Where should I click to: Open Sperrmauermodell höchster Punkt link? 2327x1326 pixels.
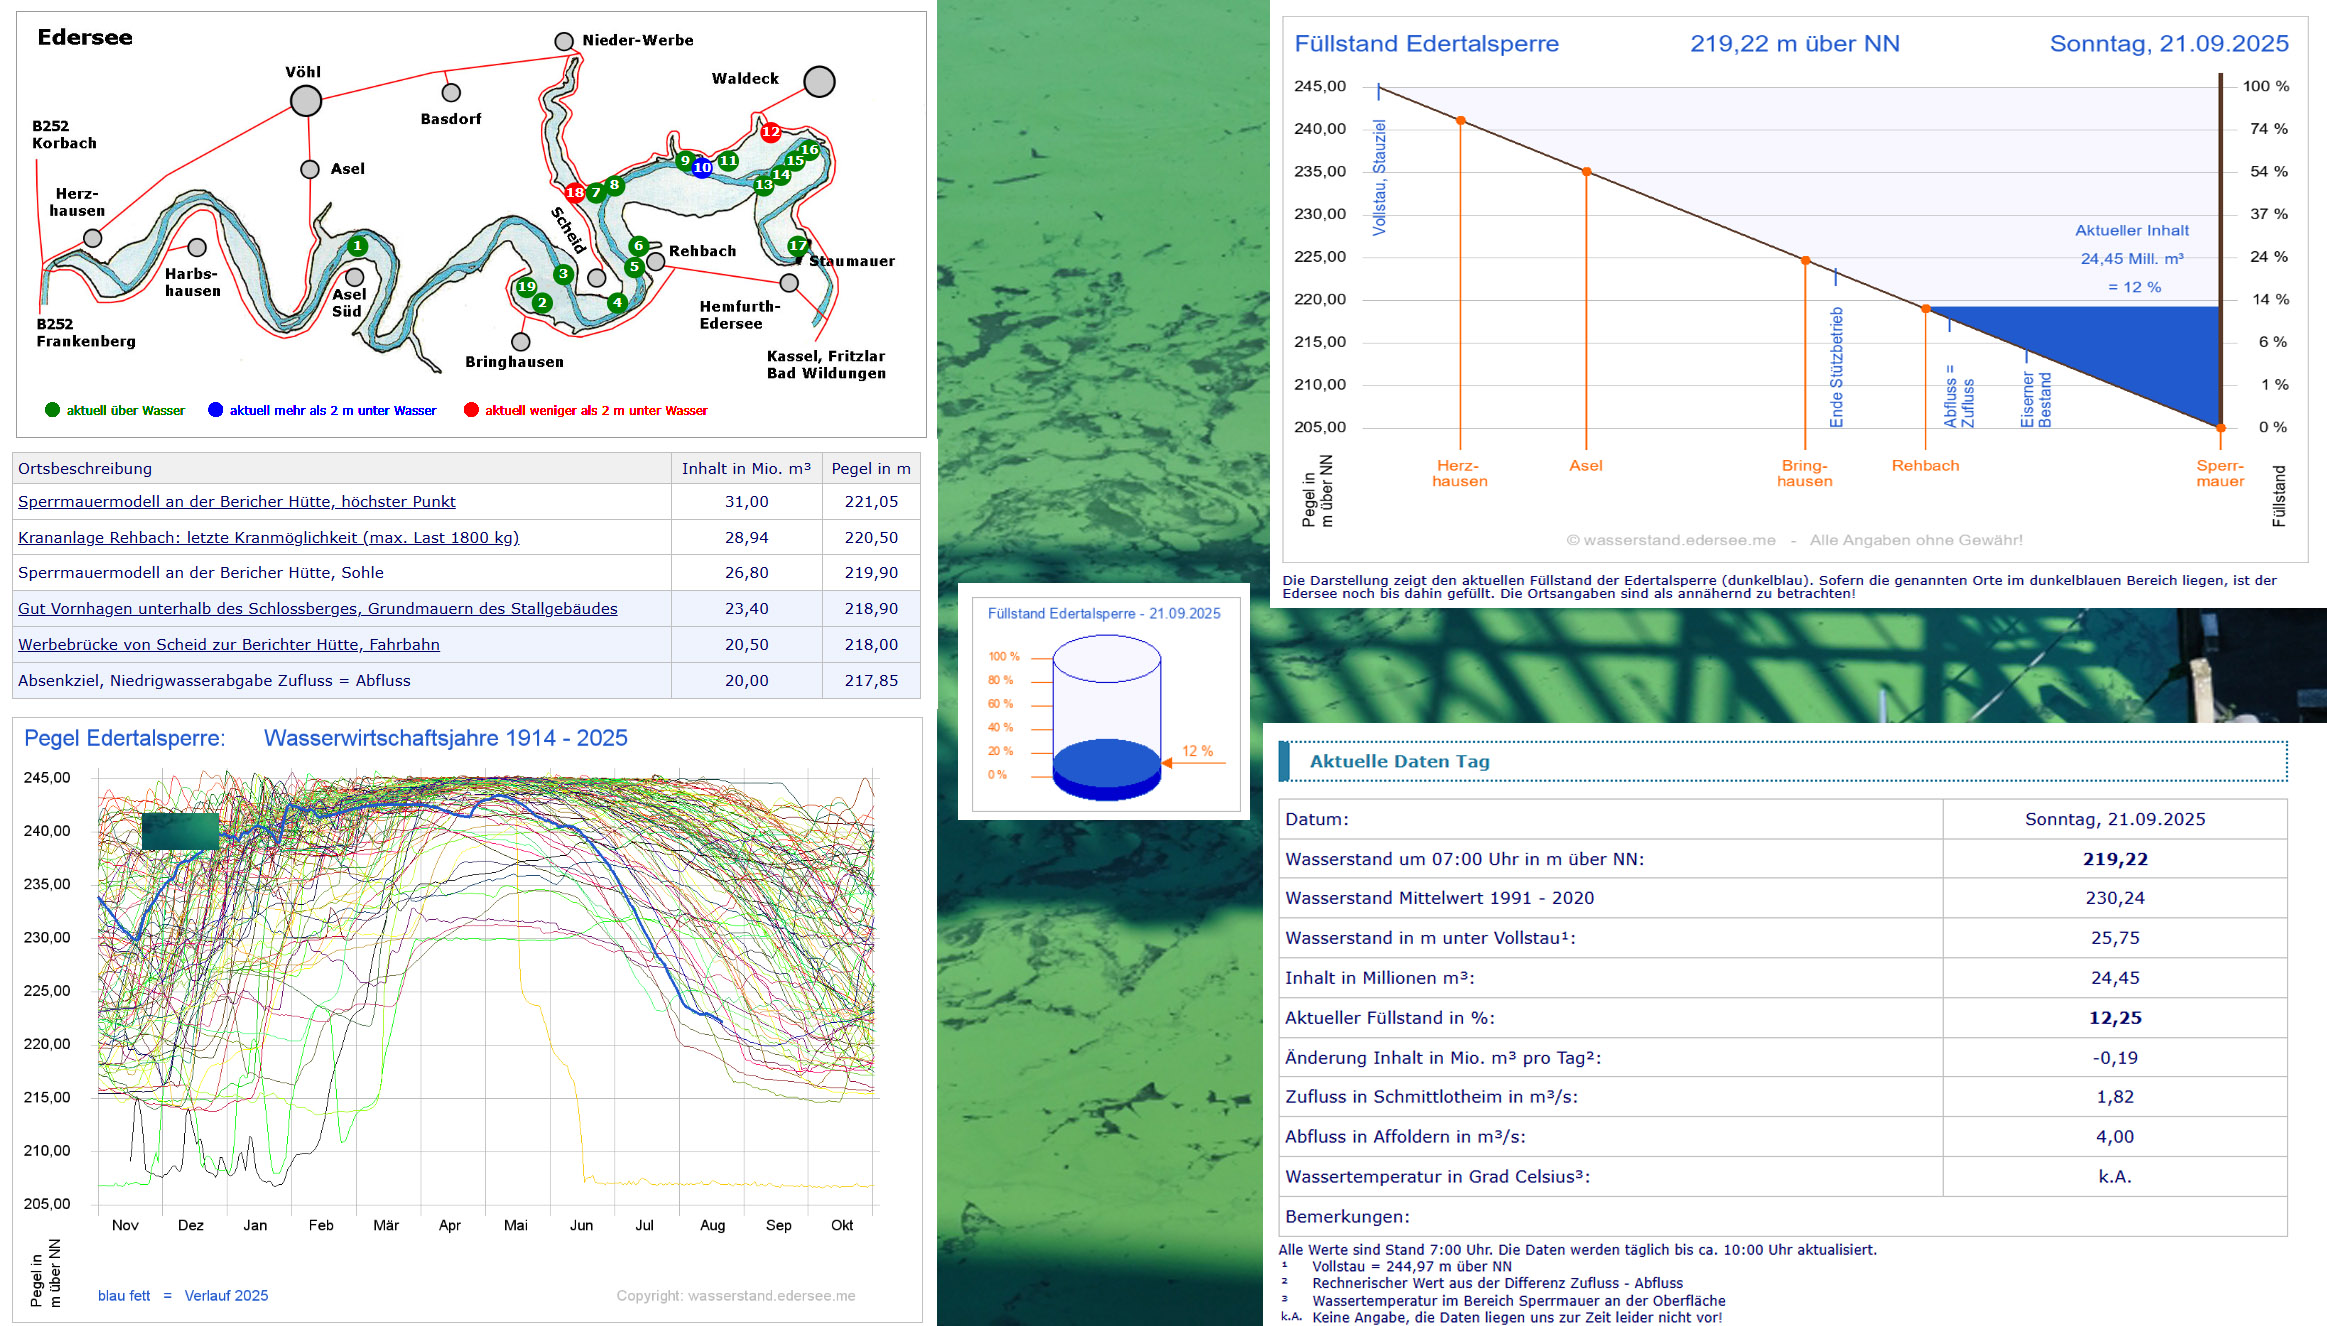(236, 501)
